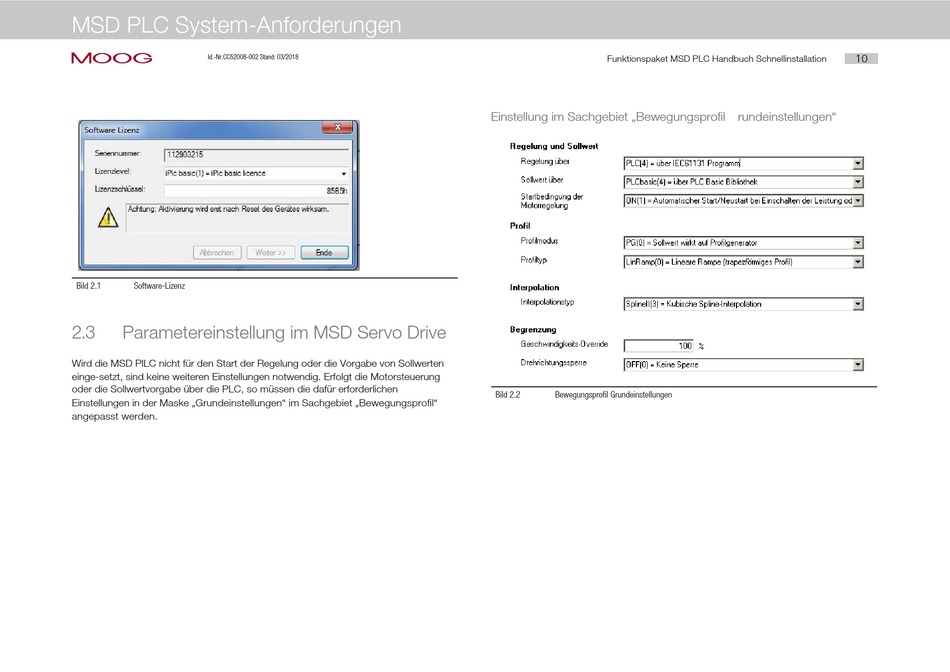Click the 'Achtung: Aktivierung' warning message text
Viewport: 950px width, 672px height.
point(228,209)
